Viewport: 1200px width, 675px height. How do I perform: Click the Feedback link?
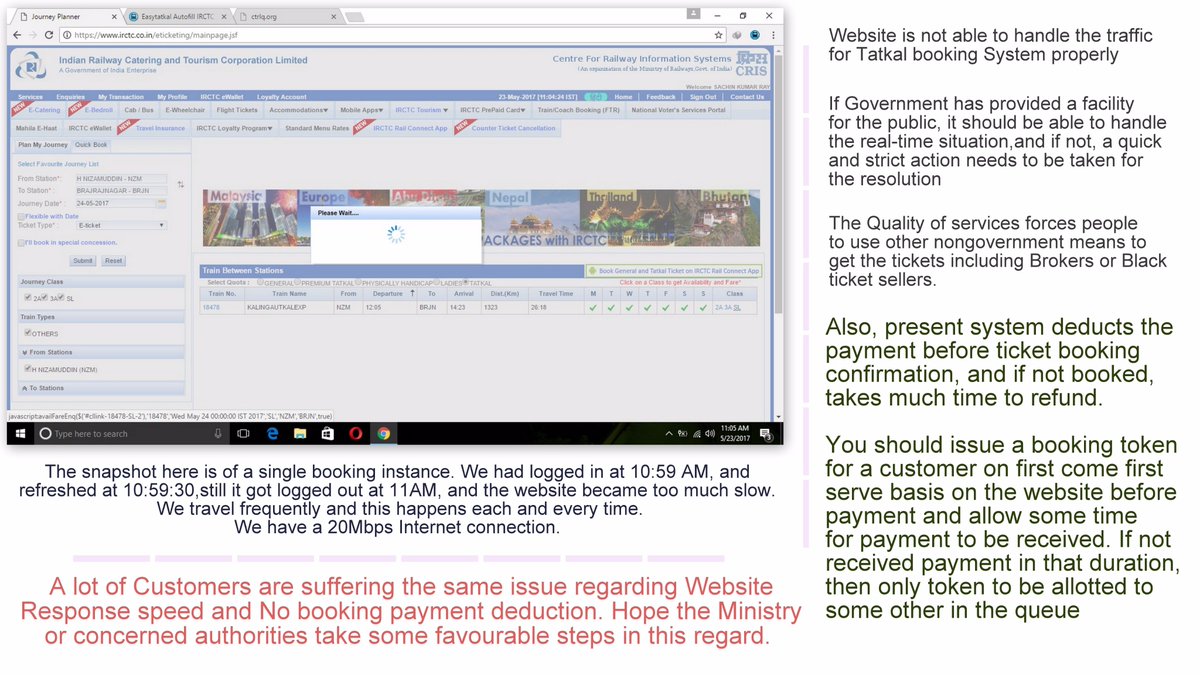pos(661,97)
